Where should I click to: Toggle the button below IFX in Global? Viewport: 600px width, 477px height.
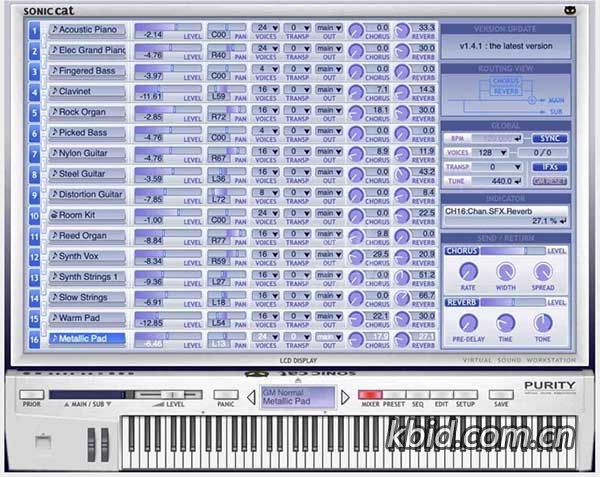coord(549,181)
